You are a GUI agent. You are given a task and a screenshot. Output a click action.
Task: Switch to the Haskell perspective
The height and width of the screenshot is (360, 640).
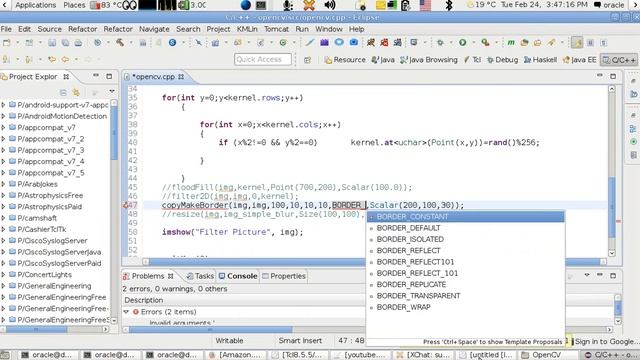coord(540,60)
